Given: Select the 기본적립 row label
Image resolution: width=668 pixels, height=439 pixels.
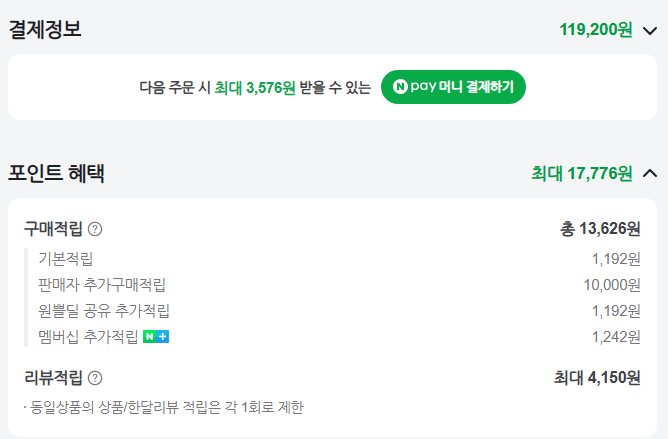Looking at the screenshot, I should point(66,259).
